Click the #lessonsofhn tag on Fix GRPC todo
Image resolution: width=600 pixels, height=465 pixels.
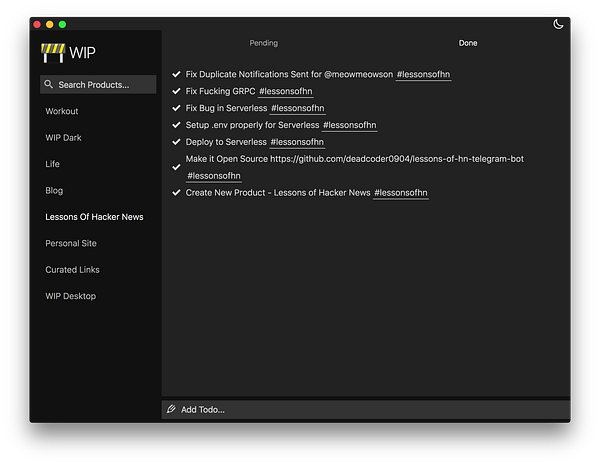coord(287,91)
